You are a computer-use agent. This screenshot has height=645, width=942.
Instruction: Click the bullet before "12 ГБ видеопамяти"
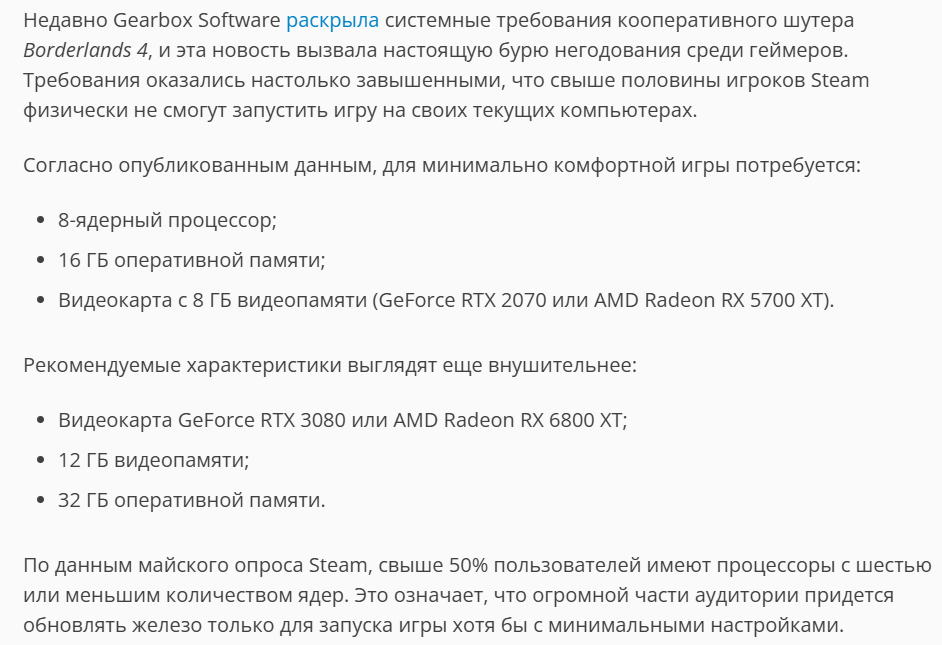pyautogui.click(x=41, y=460)
